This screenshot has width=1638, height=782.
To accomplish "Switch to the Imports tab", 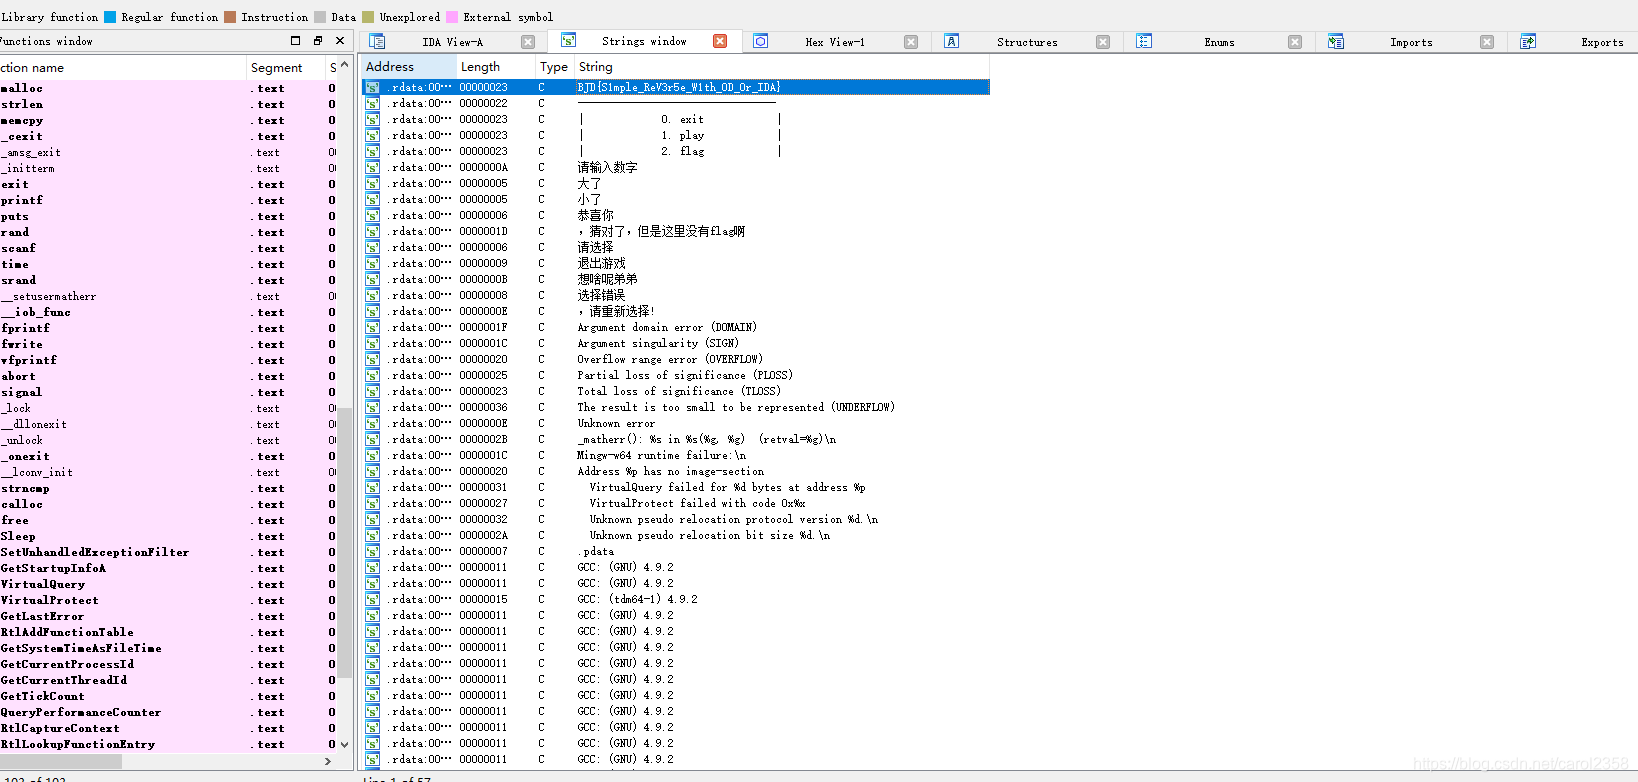I will (1411, 42).
